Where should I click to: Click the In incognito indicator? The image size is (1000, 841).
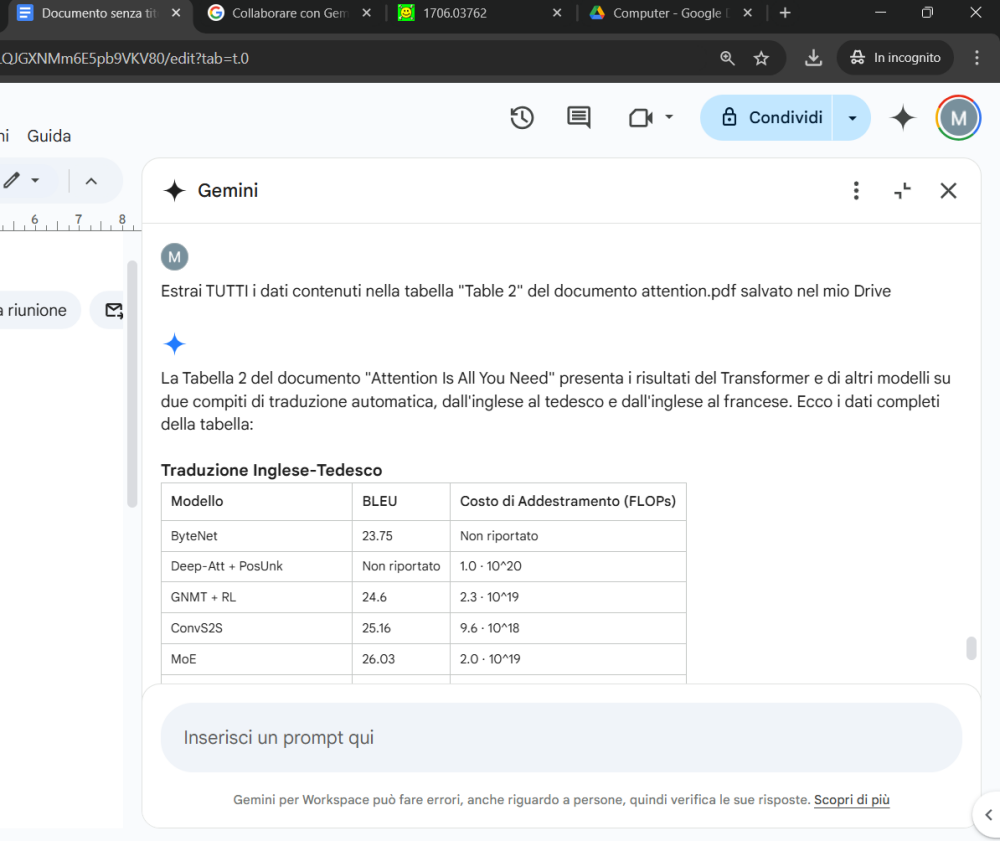pyautogui.click(x=895, y=58)
